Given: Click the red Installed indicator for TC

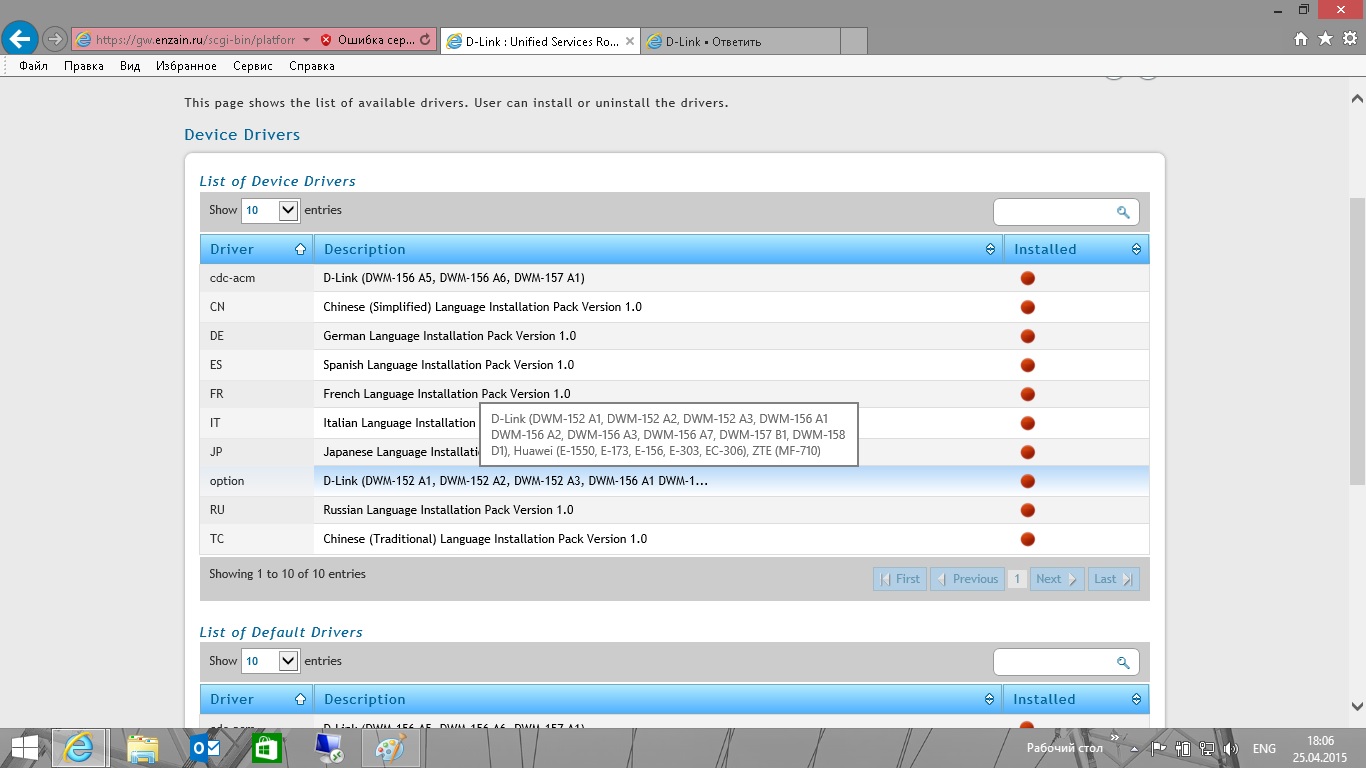Looking at the screenshot, I should click(1027, 539).
